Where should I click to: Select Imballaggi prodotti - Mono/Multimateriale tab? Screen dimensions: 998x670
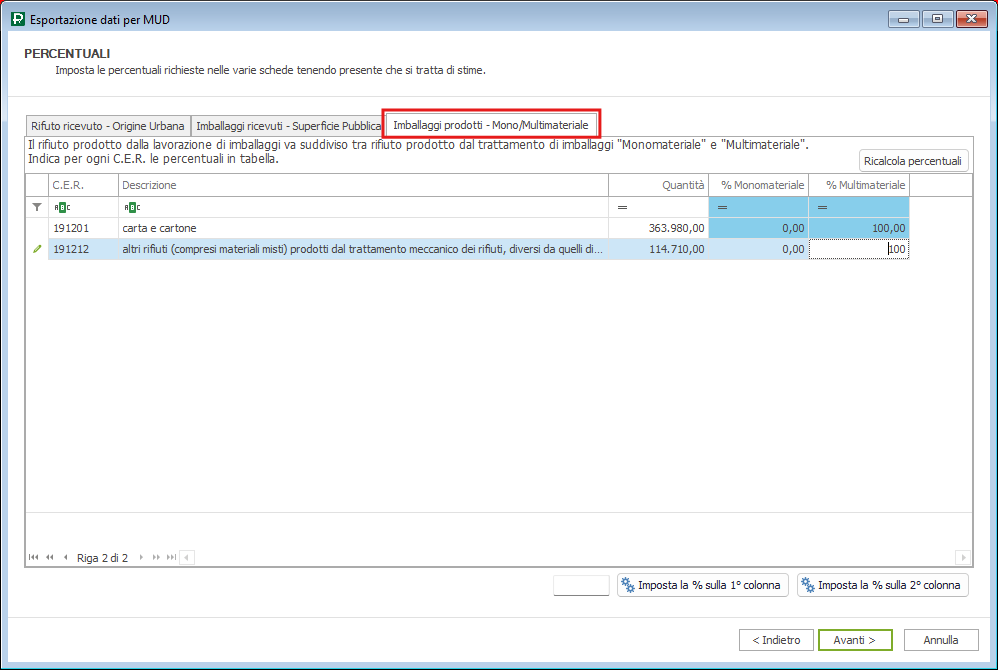pos(491,125)
